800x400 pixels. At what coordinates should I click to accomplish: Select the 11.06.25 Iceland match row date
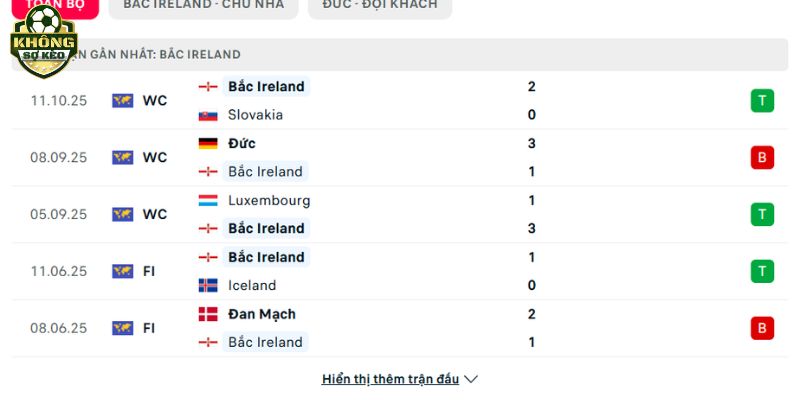(x=59, y=271)
